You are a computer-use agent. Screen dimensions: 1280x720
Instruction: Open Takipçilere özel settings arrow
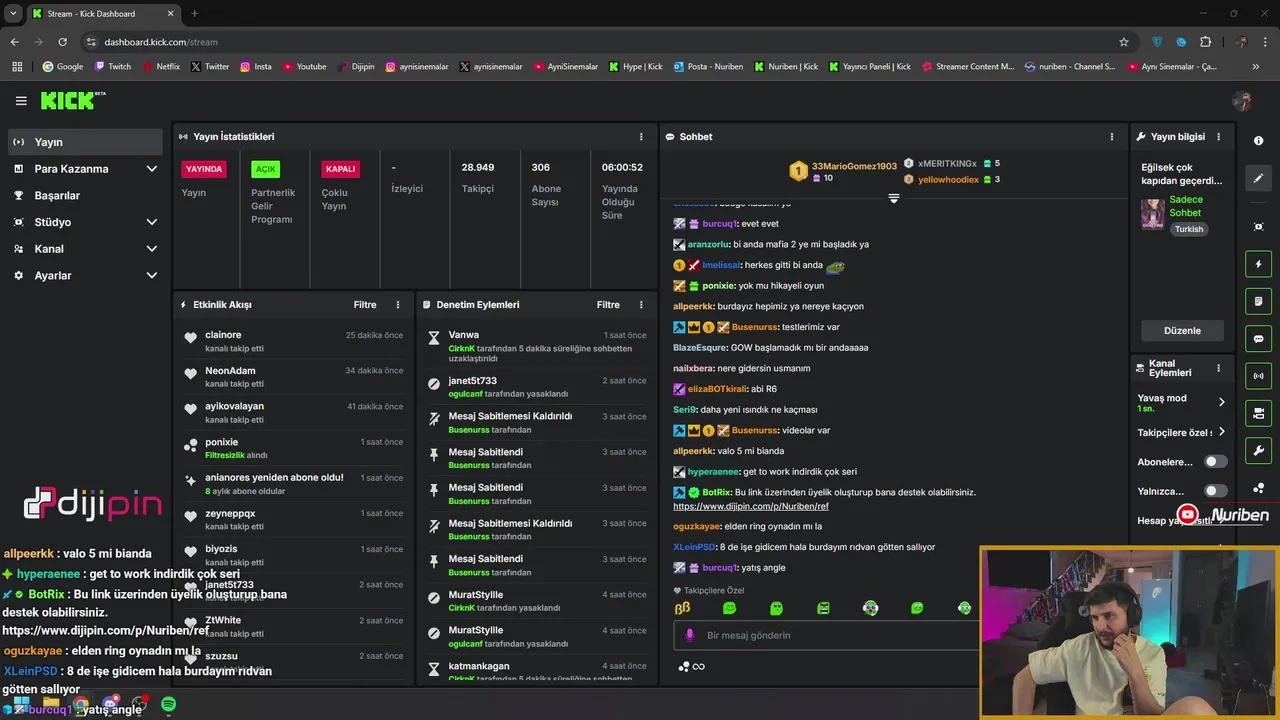(x=1221, y=432)
